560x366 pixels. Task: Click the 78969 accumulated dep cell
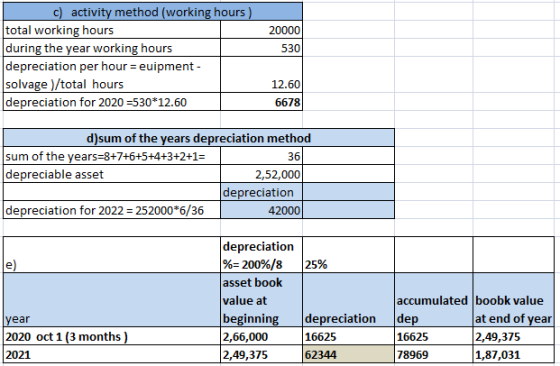point(434,355)
